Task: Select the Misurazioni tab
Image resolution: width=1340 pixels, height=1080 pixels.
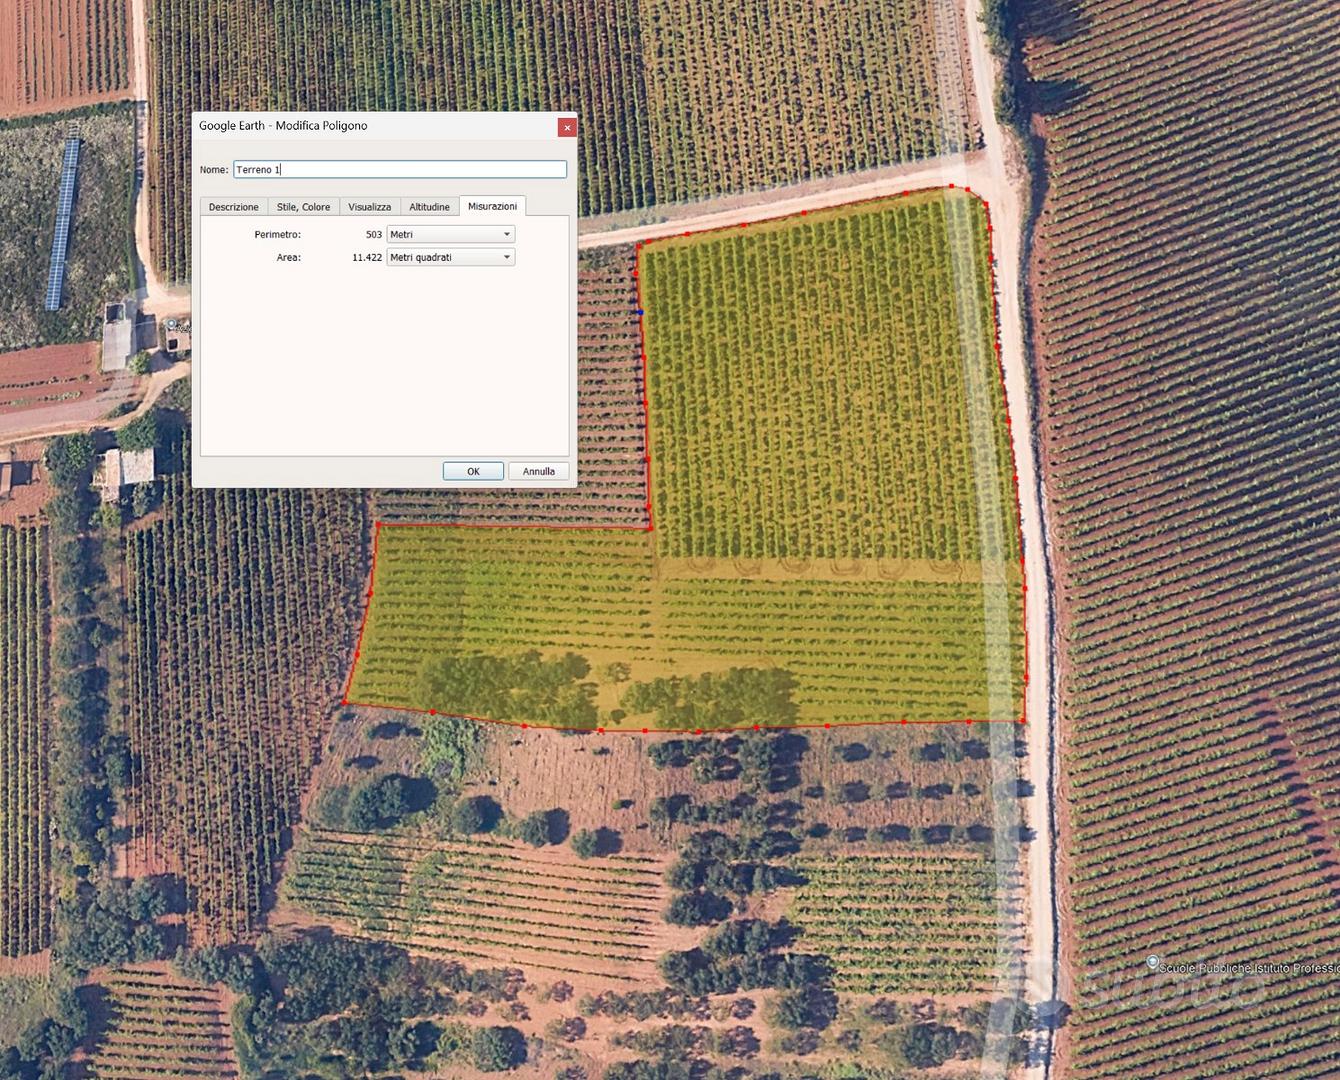Action: coord(492,206)
